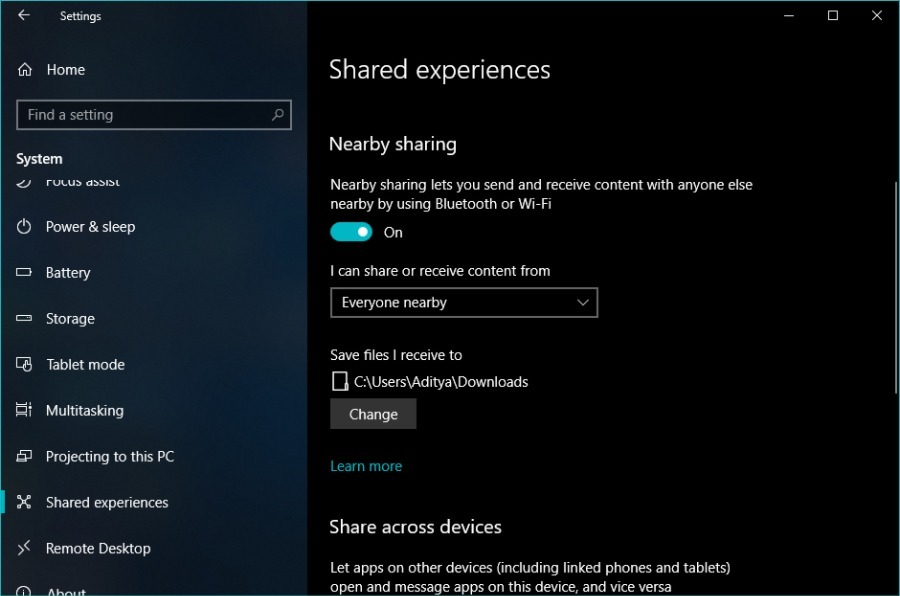Click the Storage drive icon
The height and width of the screenshot is (596, 900).
25,319
